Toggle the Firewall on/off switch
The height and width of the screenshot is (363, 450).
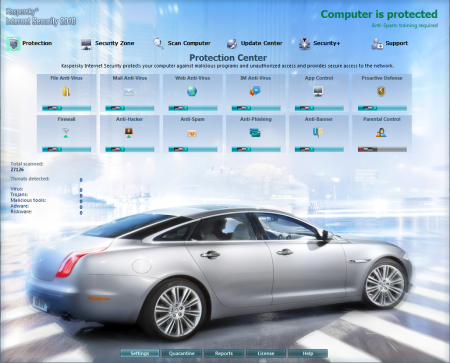point(67,149)
